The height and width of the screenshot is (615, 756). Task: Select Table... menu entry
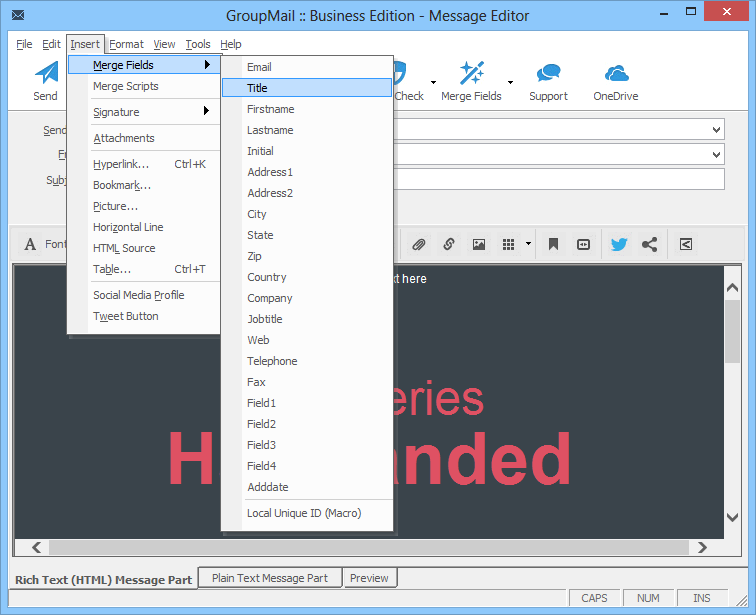[x=144, y=269]
